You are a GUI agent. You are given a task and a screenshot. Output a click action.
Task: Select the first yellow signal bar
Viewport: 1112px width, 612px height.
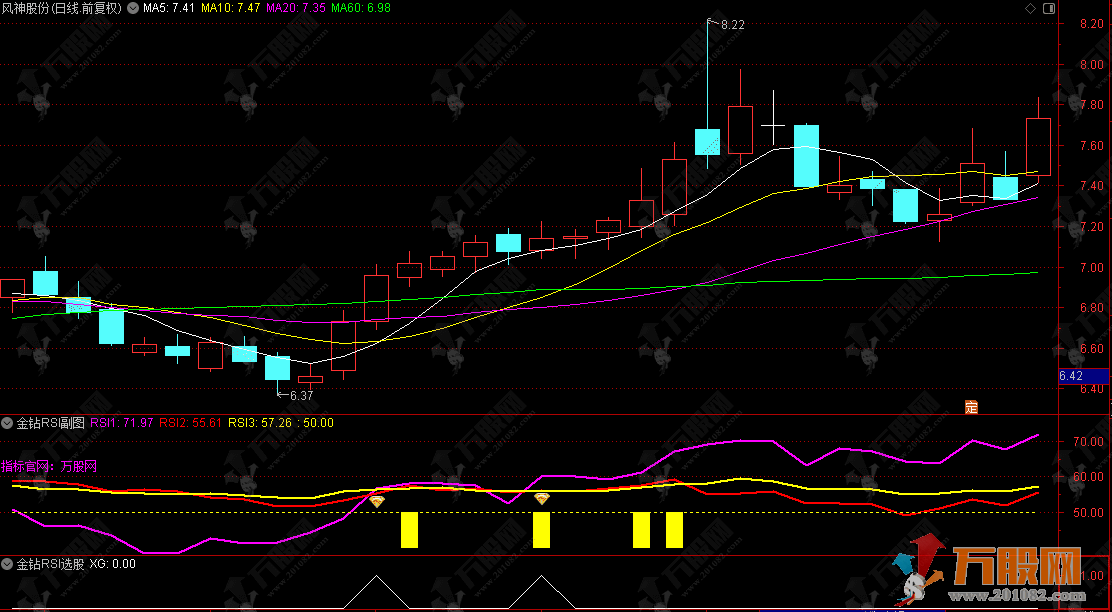tap(409, 530)
